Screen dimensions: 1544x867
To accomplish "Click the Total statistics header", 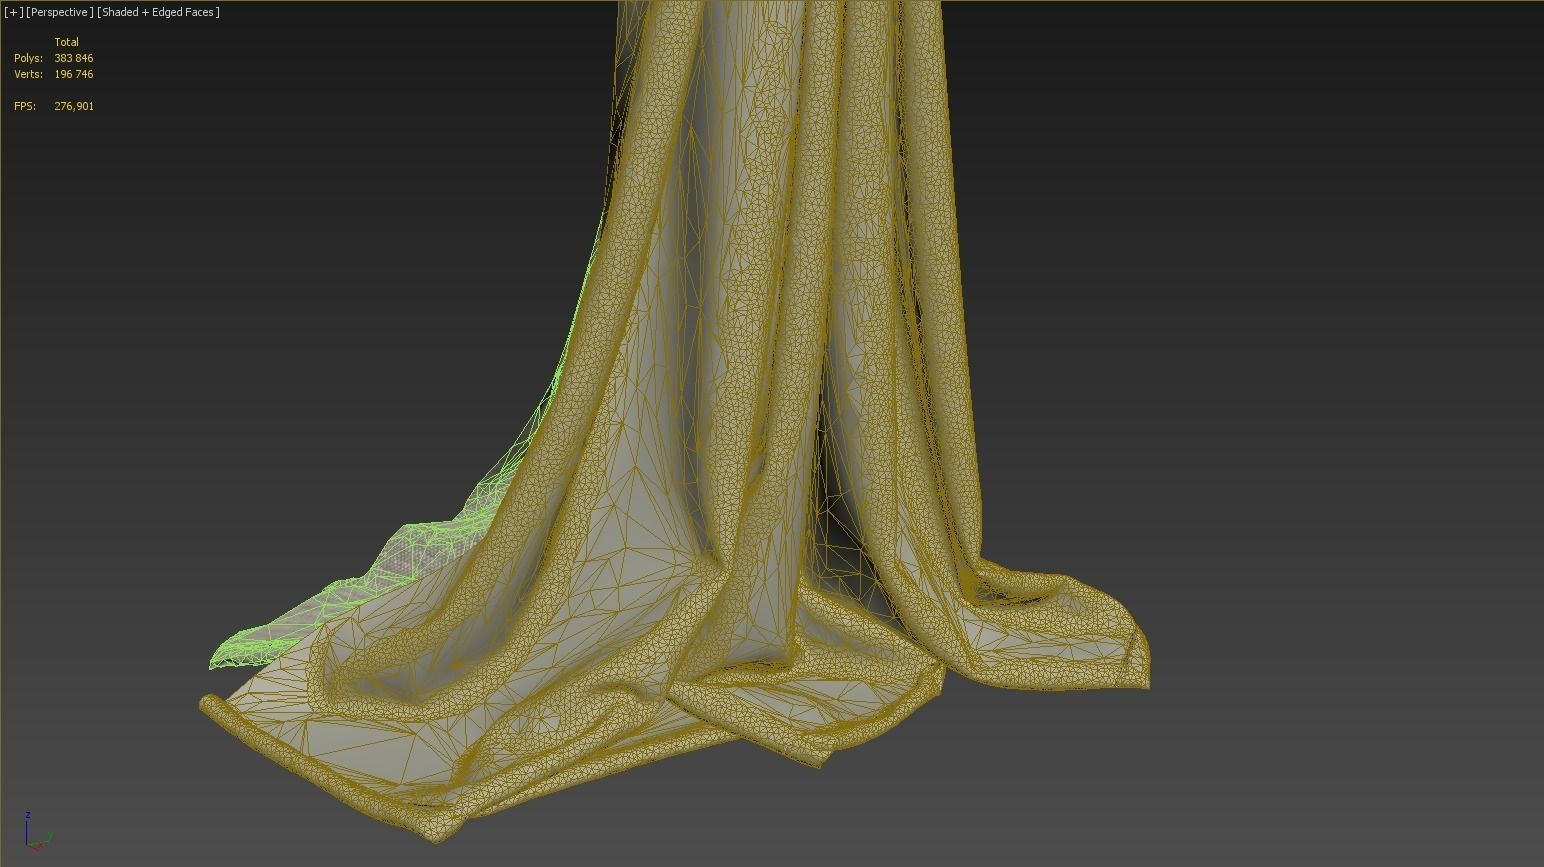I will [66, 42].
